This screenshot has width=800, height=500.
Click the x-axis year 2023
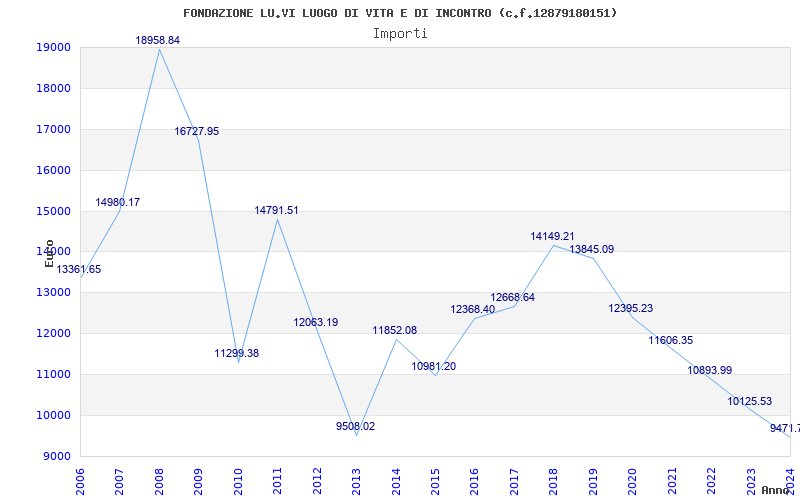(751, 481)
